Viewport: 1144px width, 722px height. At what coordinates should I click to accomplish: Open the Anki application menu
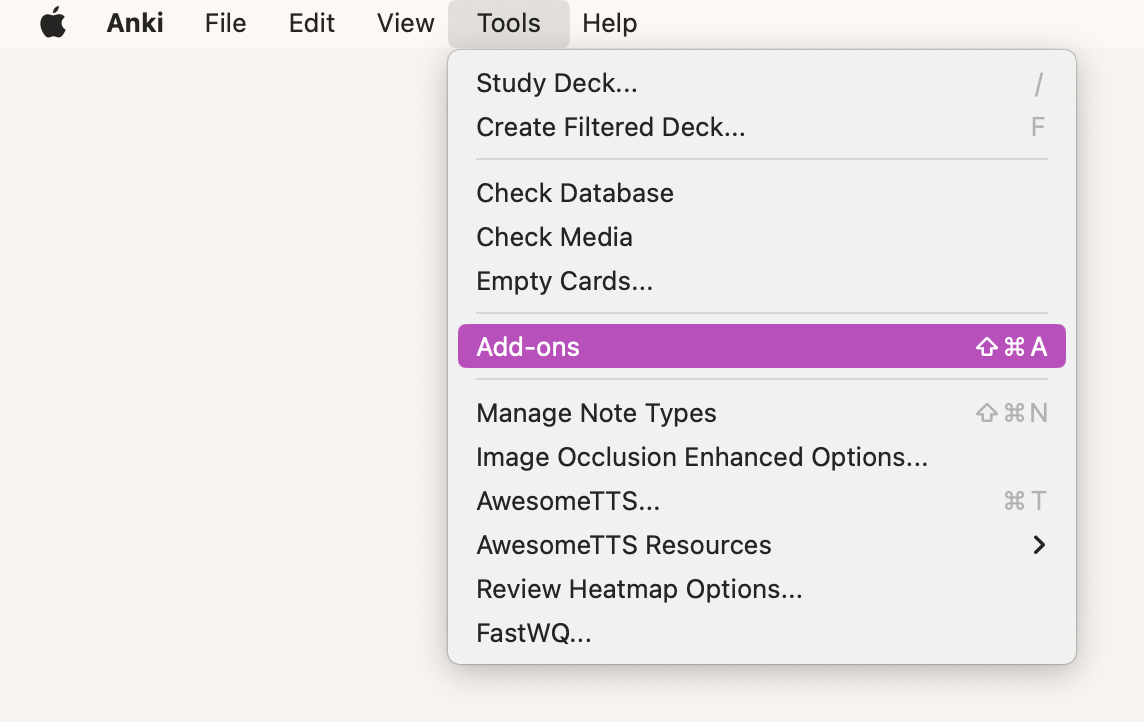click(x=135, y=23)
